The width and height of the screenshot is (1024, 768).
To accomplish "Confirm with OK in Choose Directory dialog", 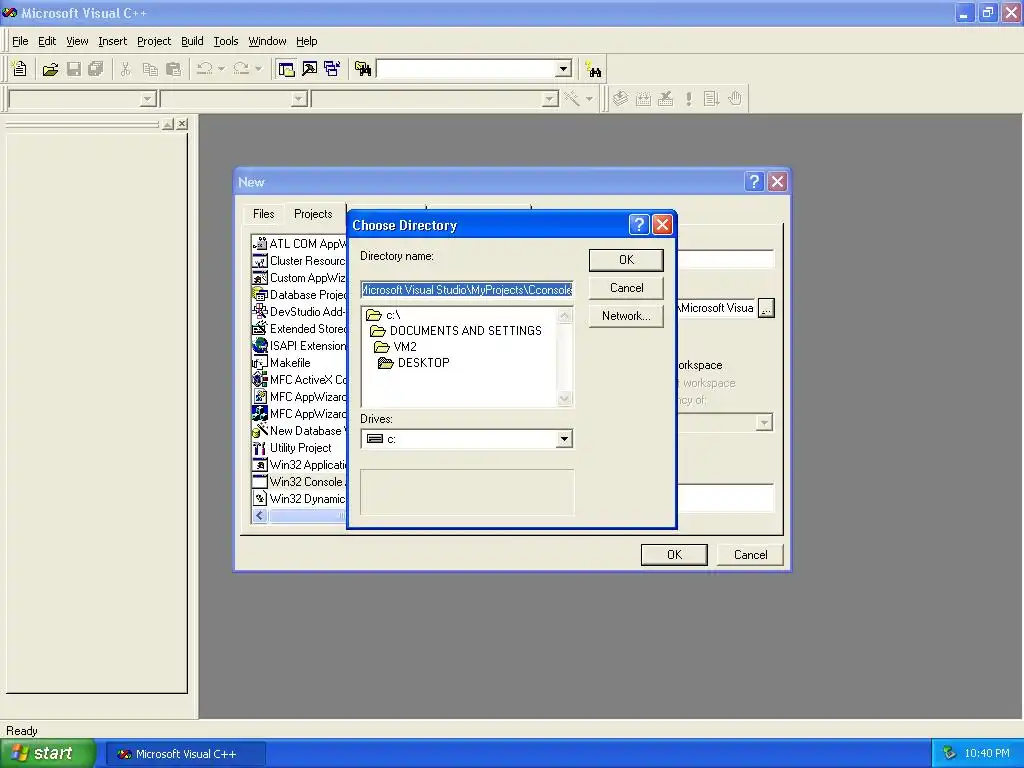I will [x=626, y=260].
